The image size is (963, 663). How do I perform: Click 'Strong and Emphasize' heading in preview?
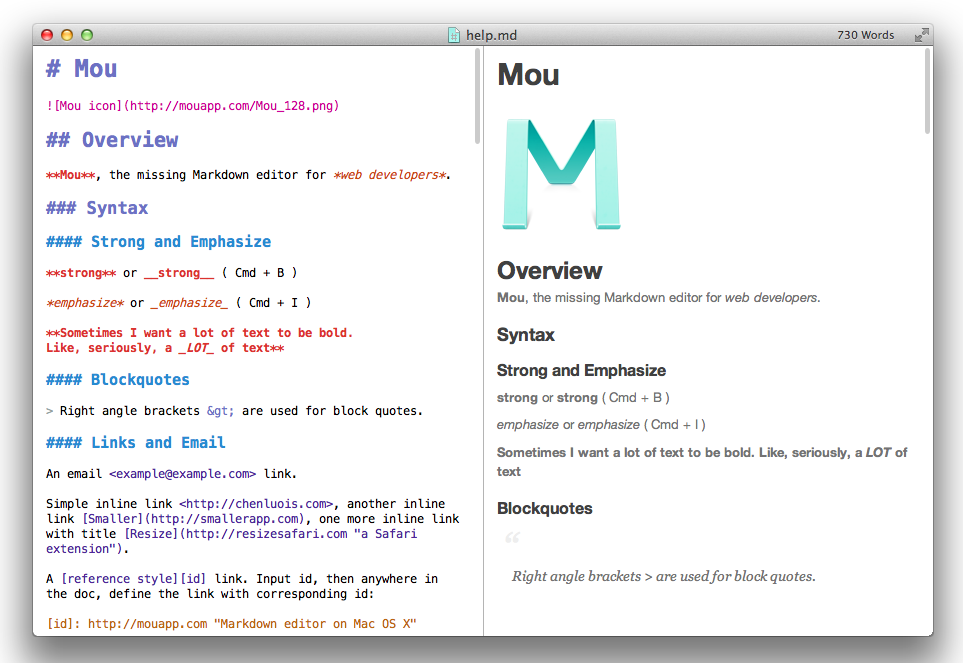[x=582, y=370]
